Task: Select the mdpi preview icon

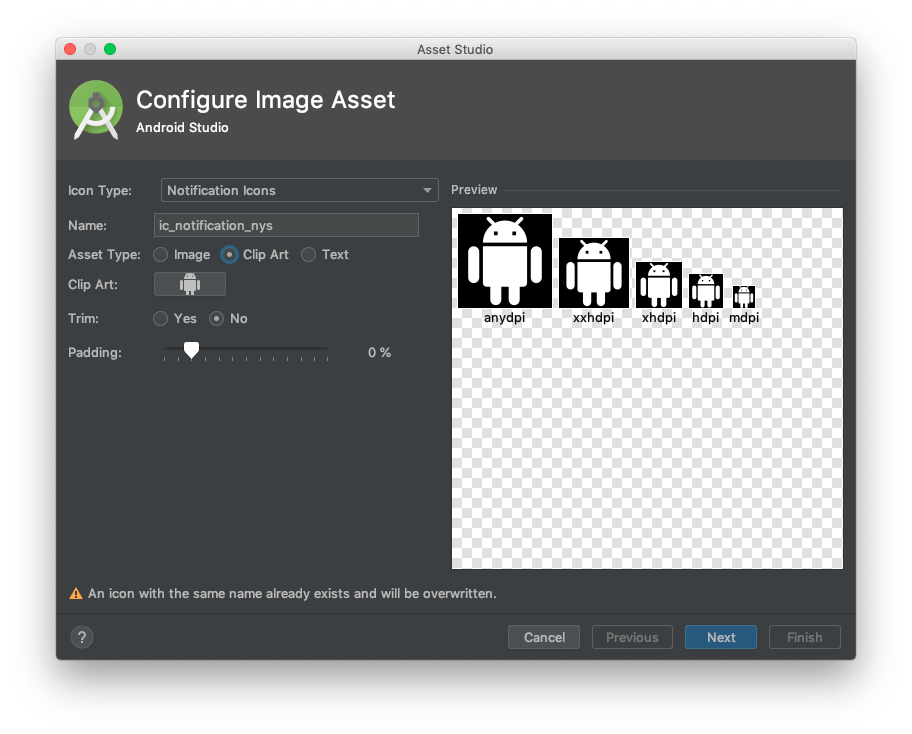Action: (744, 297)
